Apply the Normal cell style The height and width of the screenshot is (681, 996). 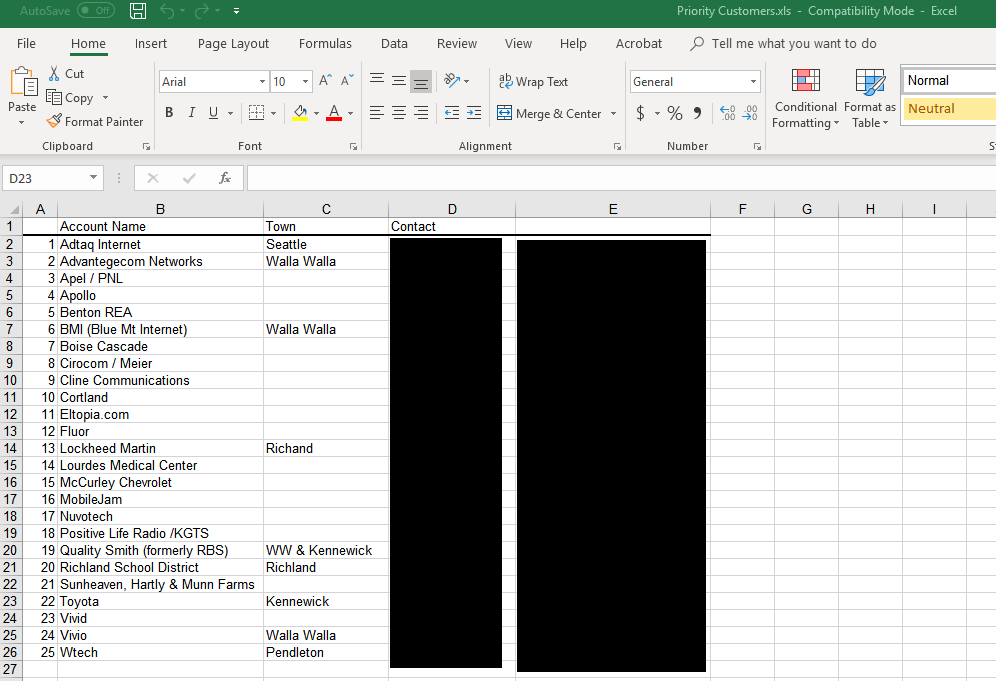948,81
